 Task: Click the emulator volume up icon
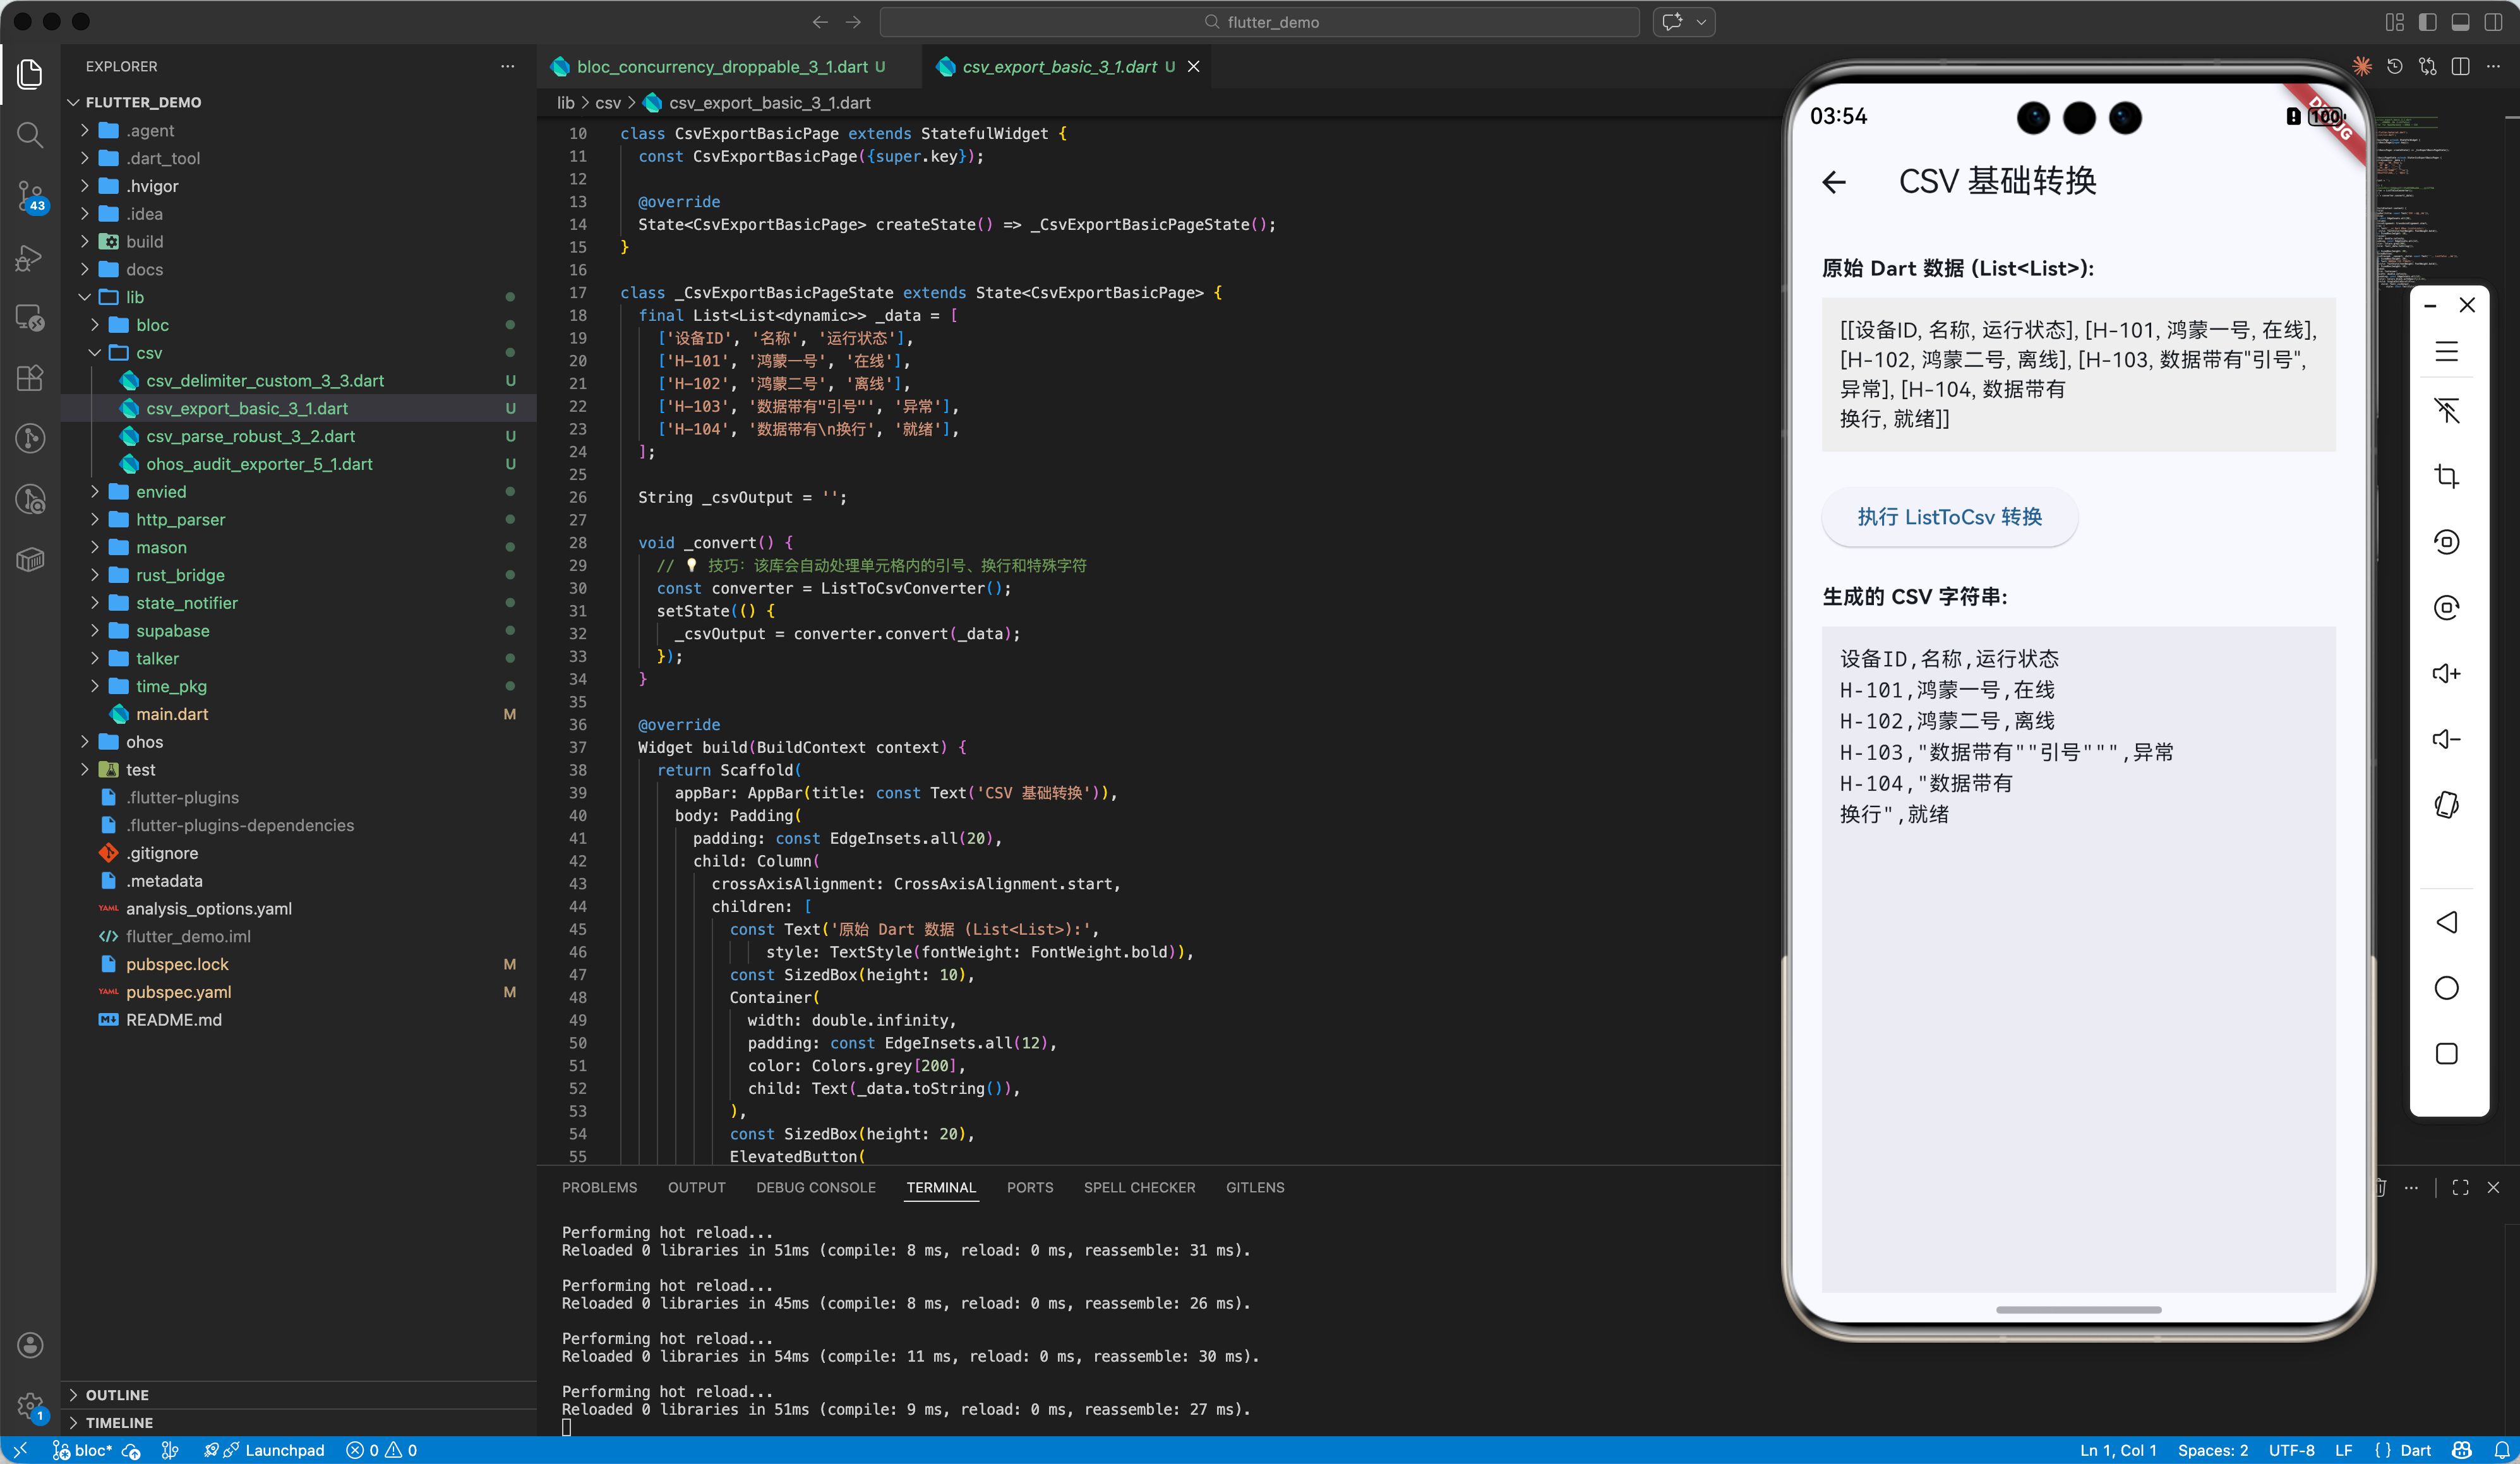tap(2446, 673)
